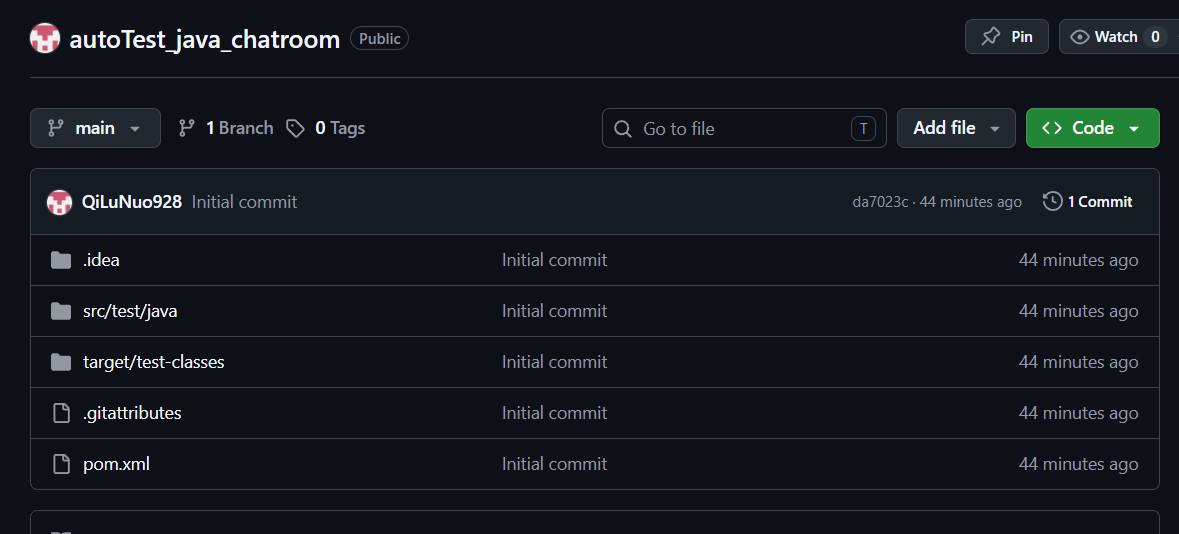This screenshot has height=534, width=1179.
Task: Click the src/test/java folder icon
Action: 61,311
